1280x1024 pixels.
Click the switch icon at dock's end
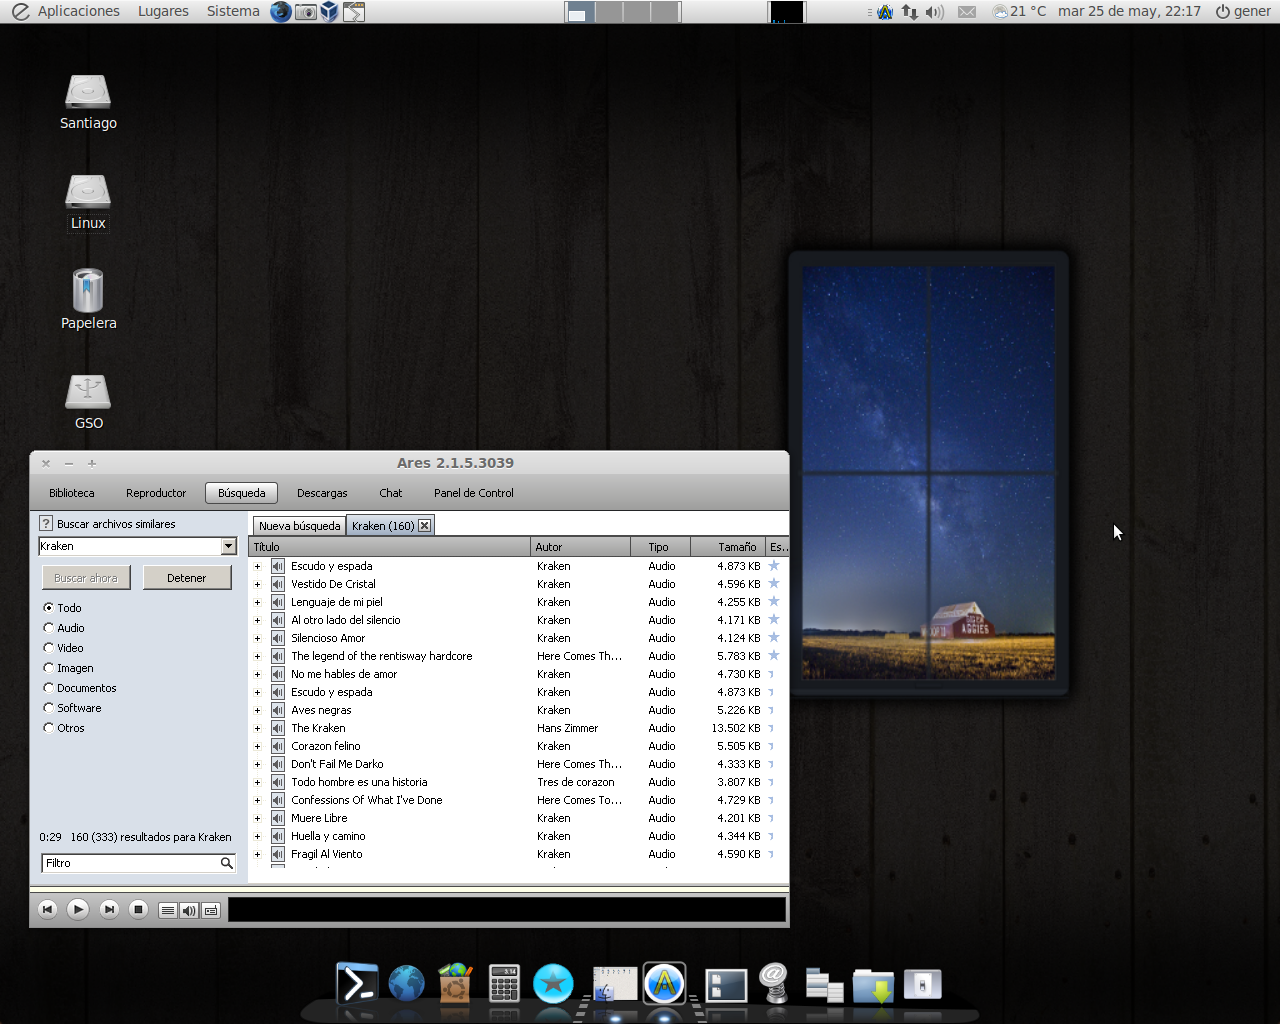922,984
